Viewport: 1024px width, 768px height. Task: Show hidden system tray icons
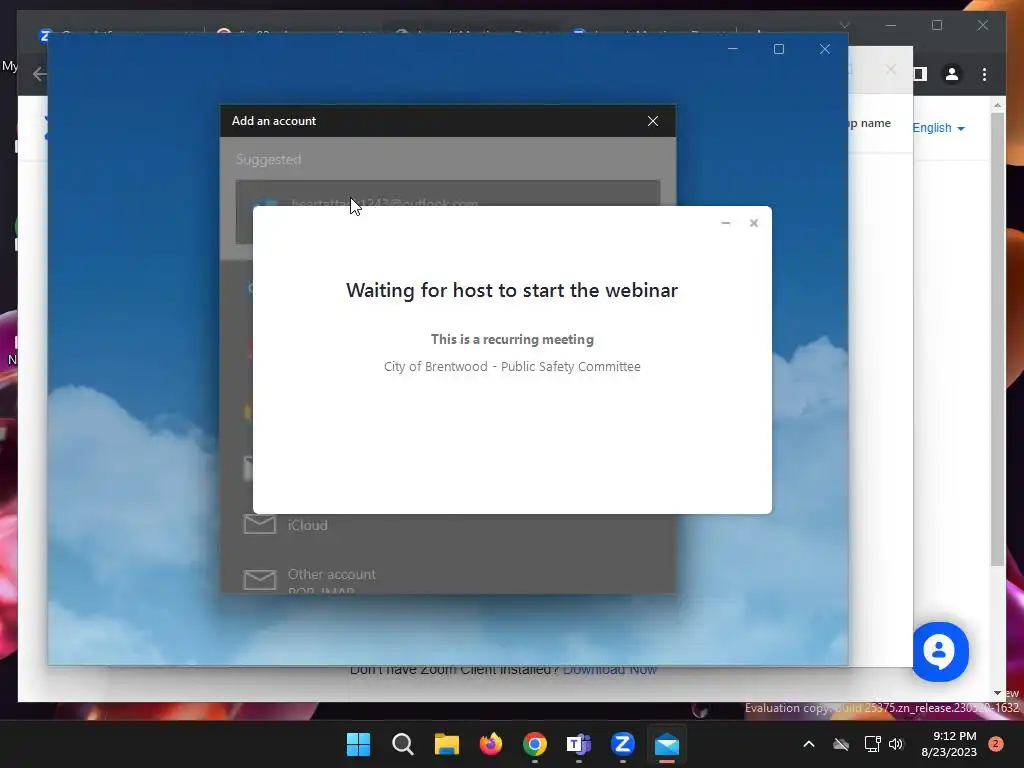click(808, 744)
